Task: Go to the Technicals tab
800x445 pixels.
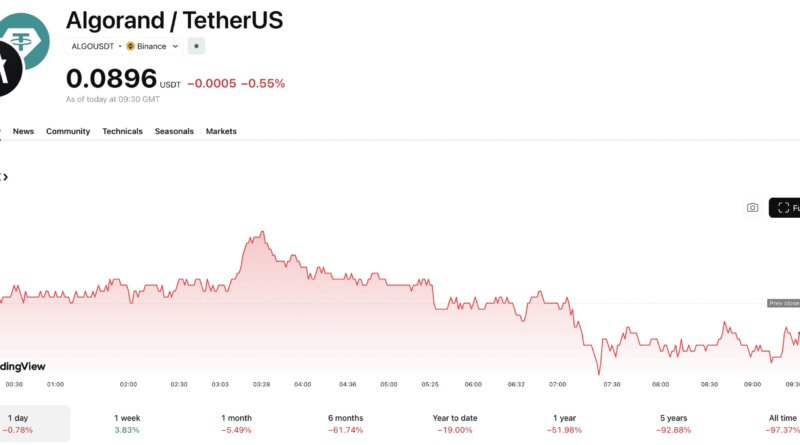Action: pos(122,131)
